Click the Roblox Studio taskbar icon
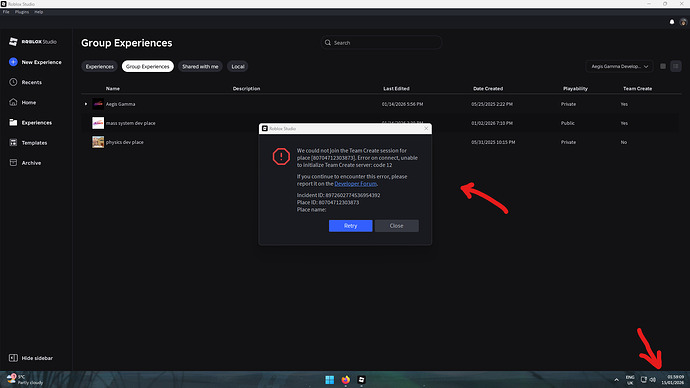Viewport: 690px width, 388px height. [361, 380]
